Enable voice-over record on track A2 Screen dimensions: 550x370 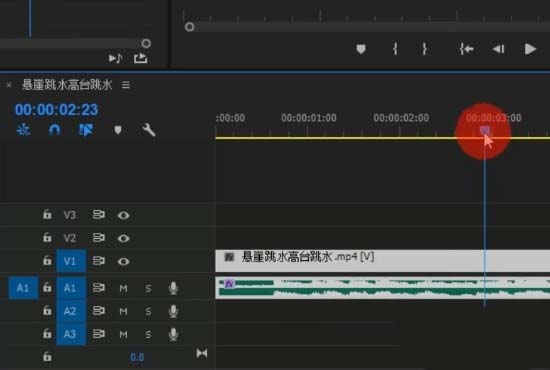point(173,311)
